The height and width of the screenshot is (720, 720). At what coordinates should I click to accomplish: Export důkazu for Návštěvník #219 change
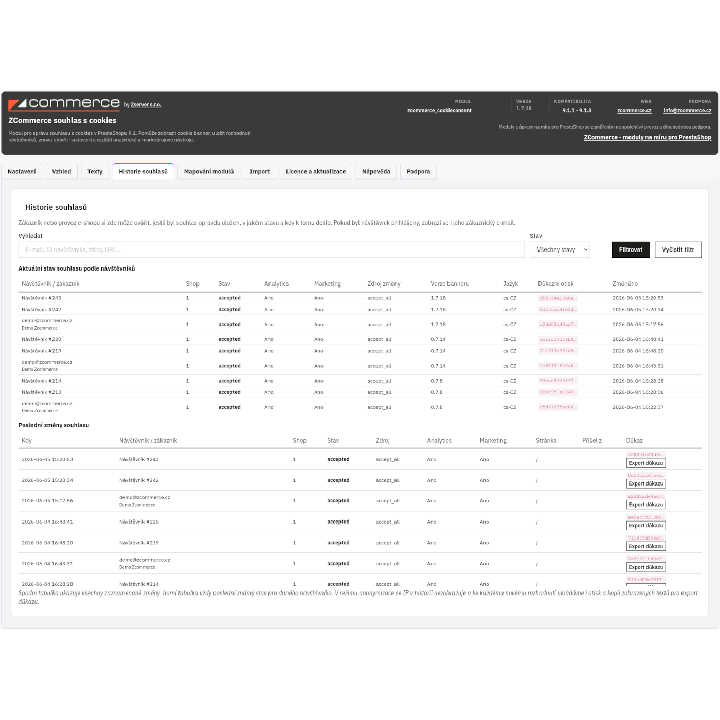(x=646, y=546)
